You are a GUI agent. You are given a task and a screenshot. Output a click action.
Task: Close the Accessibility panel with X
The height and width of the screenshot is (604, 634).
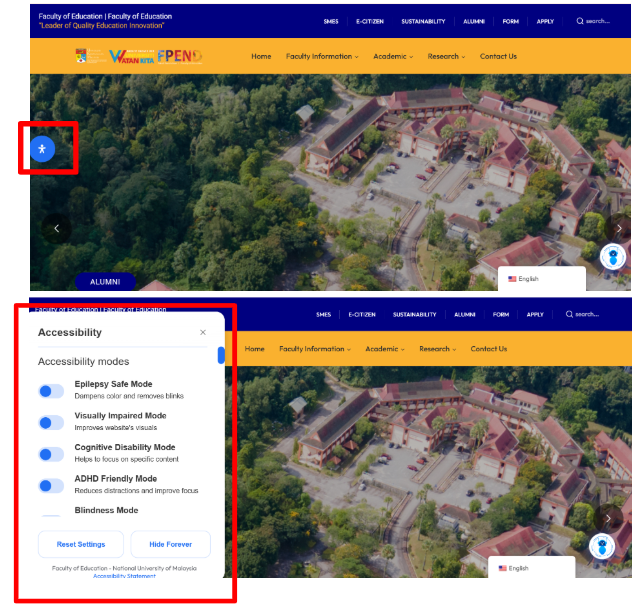(203, 332)
